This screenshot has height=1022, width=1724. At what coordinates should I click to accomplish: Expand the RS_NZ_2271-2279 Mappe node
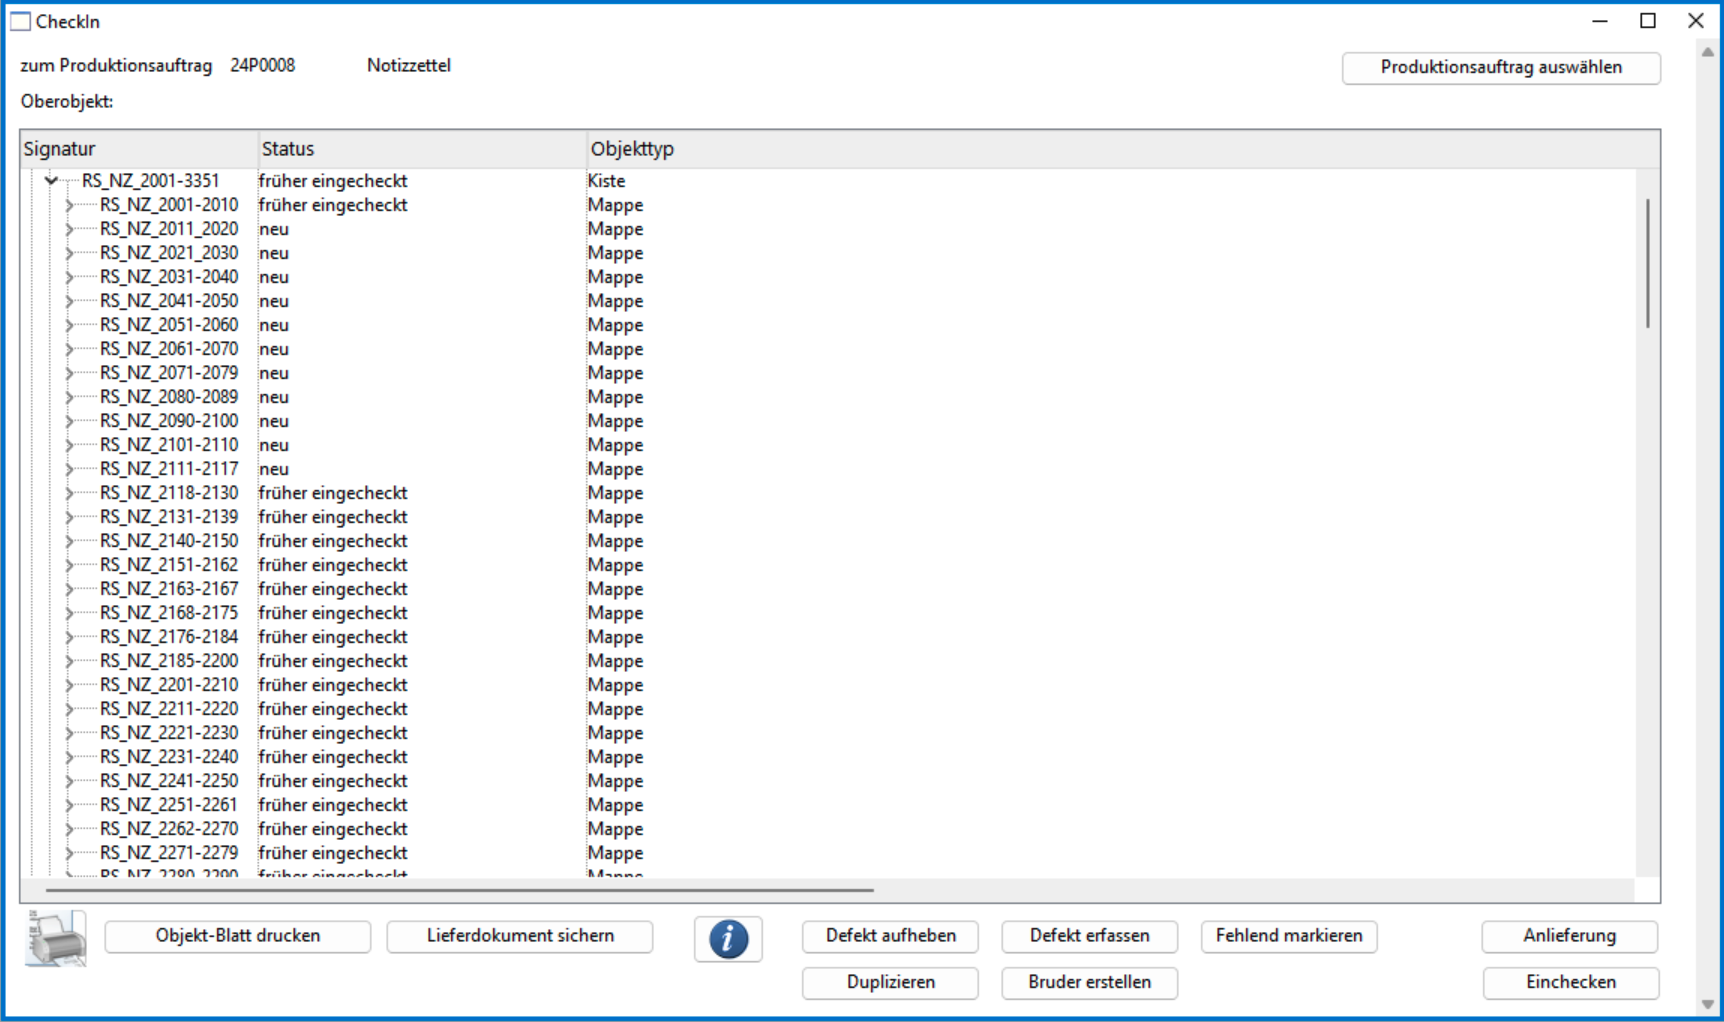pyautogui.click(x=69, y=853)
